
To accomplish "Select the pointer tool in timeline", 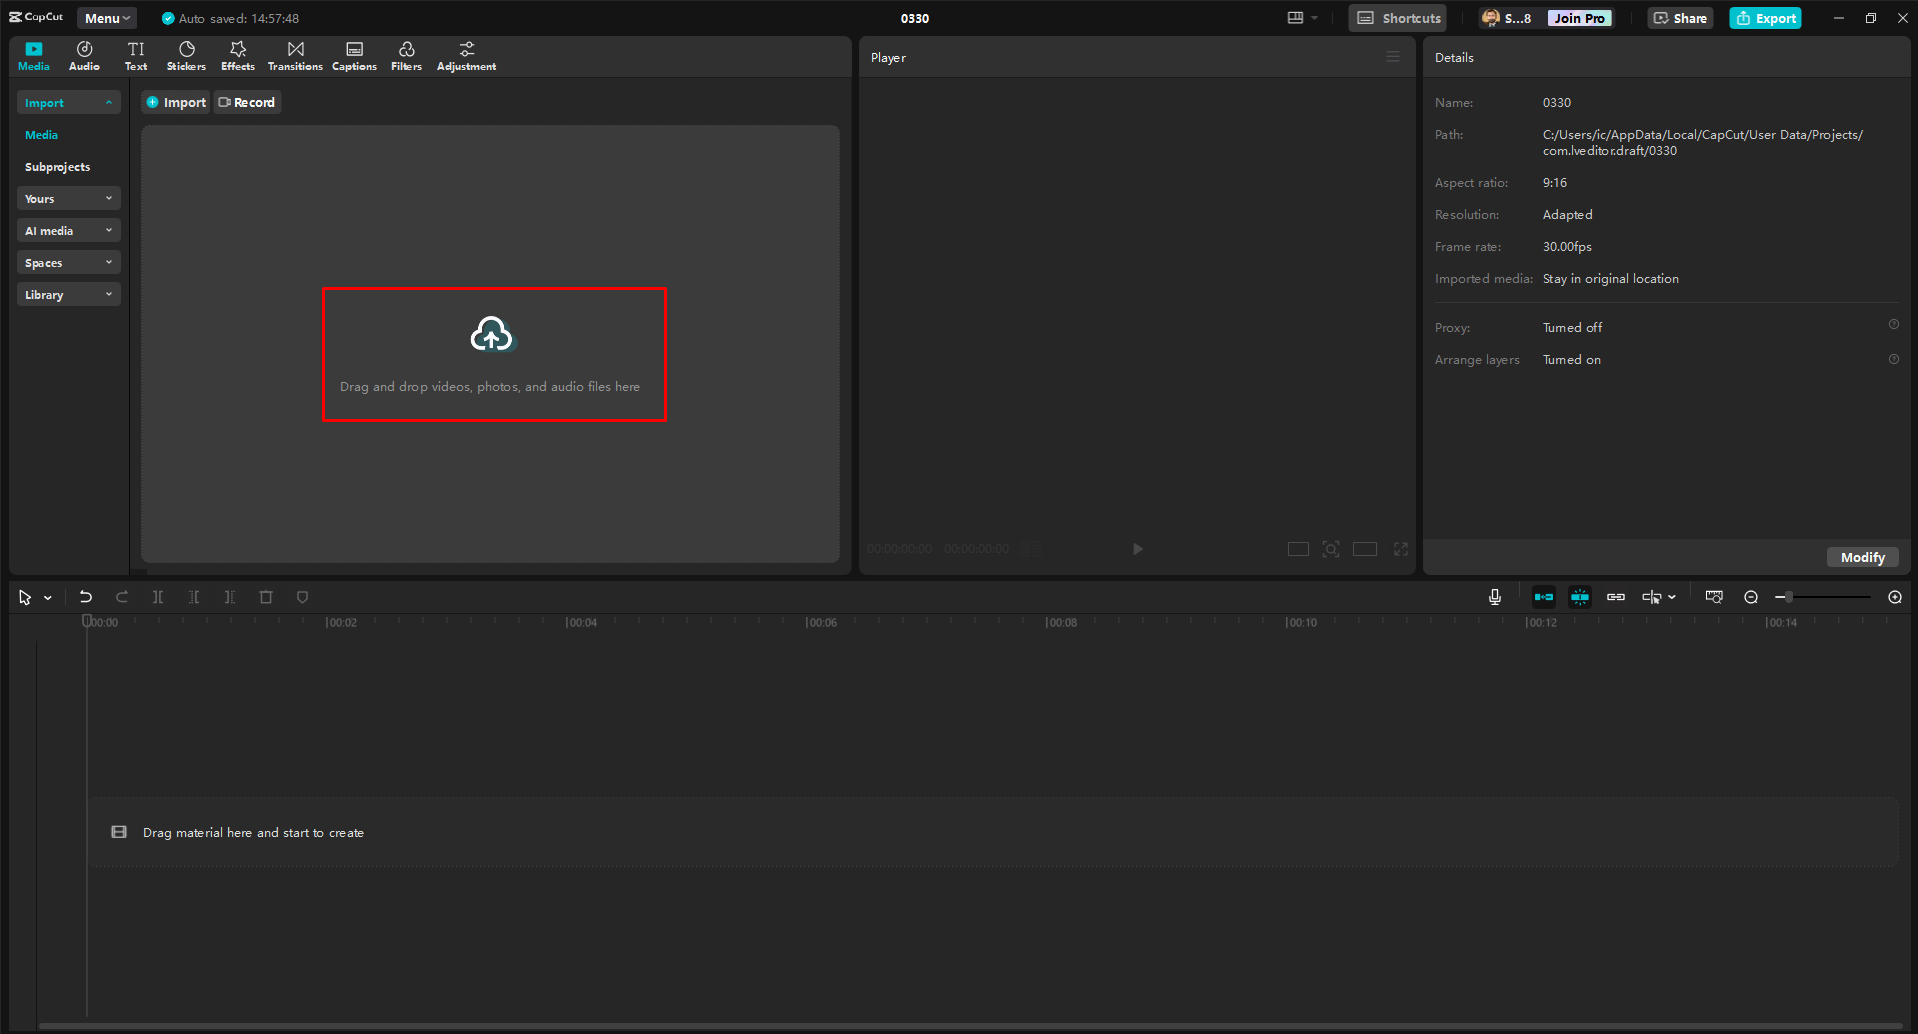I will click(x=25, y=597).
